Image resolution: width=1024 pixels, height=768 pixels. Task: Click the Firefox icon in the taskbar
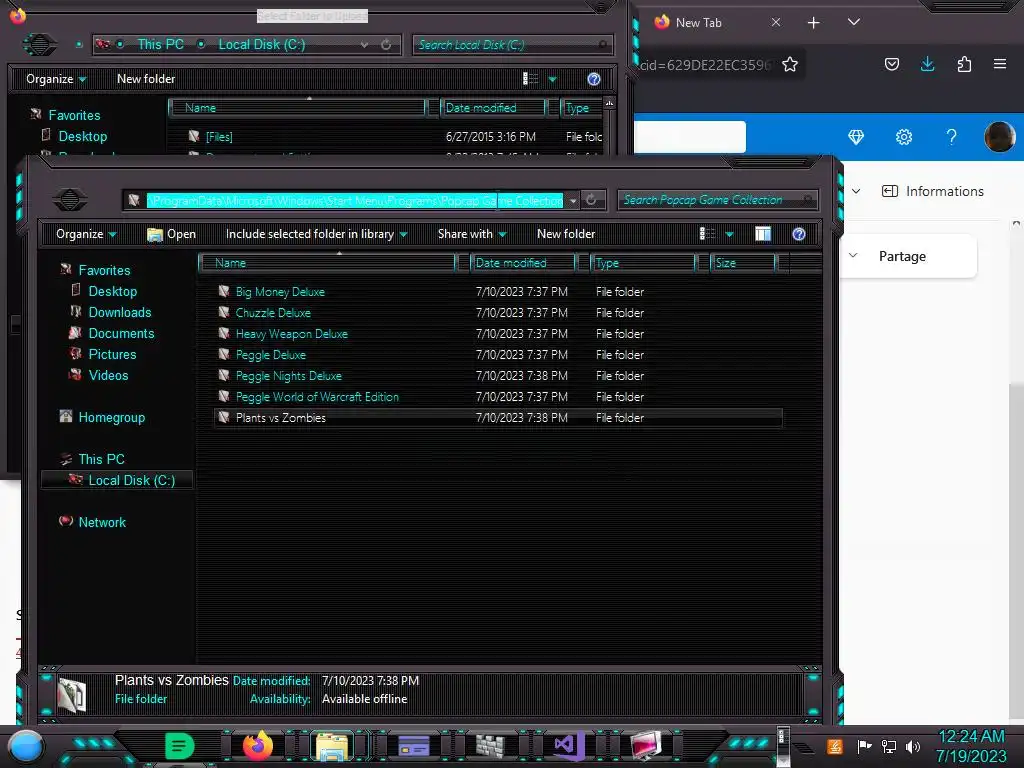[x=257, y=746]
